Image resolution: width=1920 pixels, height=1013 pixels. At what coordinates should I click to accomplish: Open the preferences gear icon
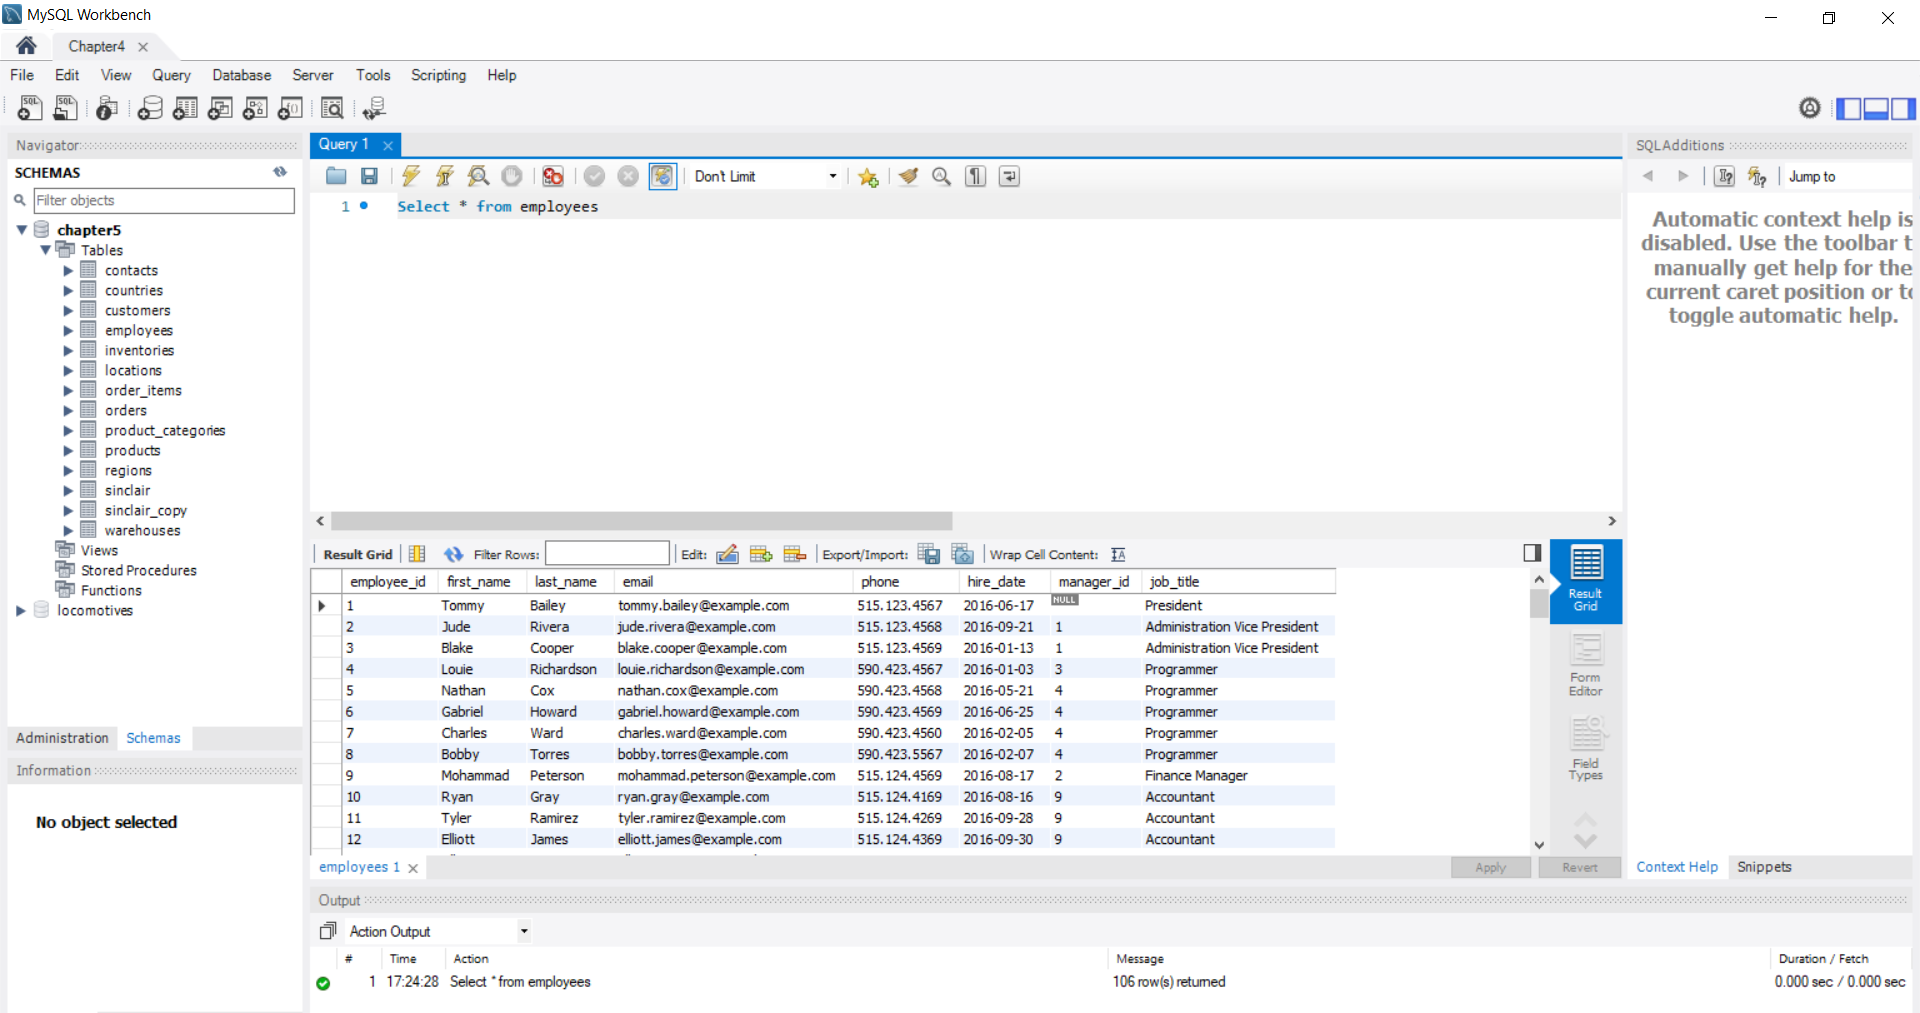1810,108
